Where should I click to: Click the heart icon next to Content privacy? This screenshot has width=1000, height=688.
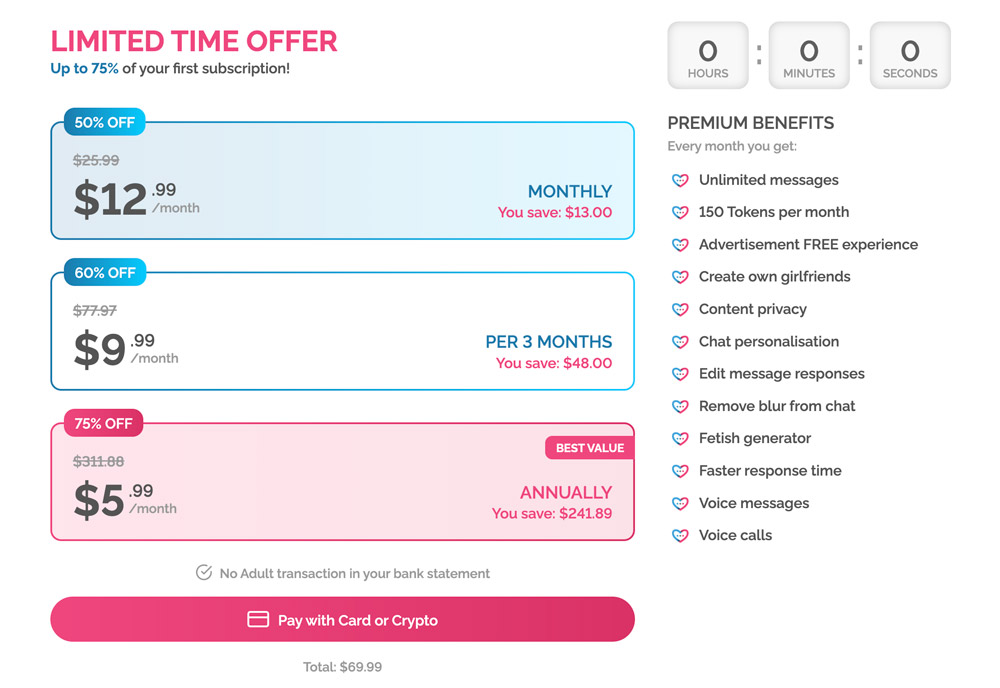pyautogui.click(x=681, y=309)
